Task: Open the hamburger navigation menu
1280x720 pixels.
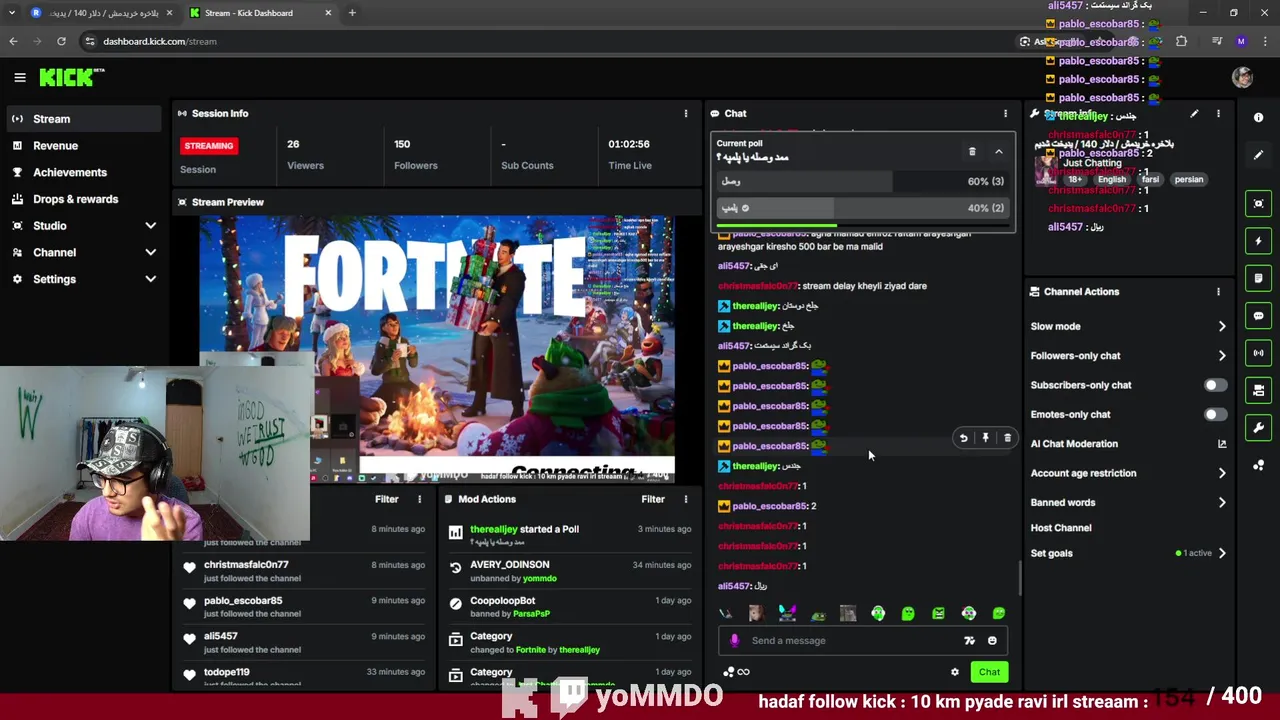Action: click(x=20, y=77)
